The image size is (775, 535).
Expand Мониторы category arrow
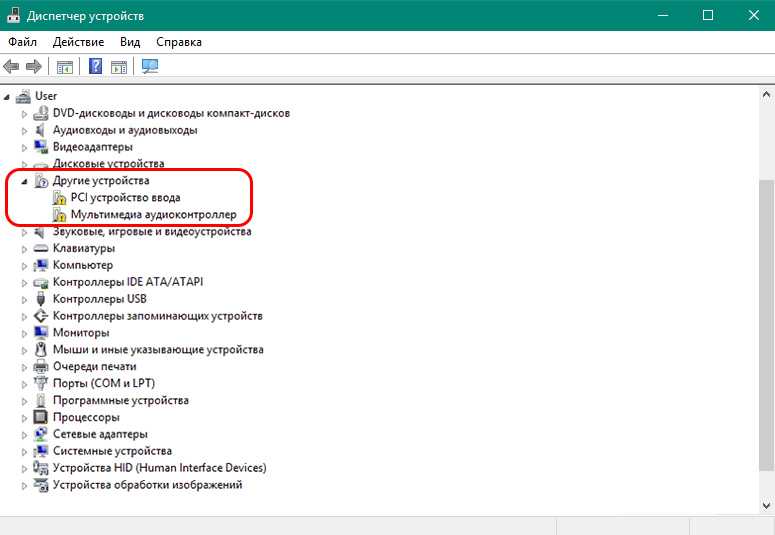tap(24, 333)
